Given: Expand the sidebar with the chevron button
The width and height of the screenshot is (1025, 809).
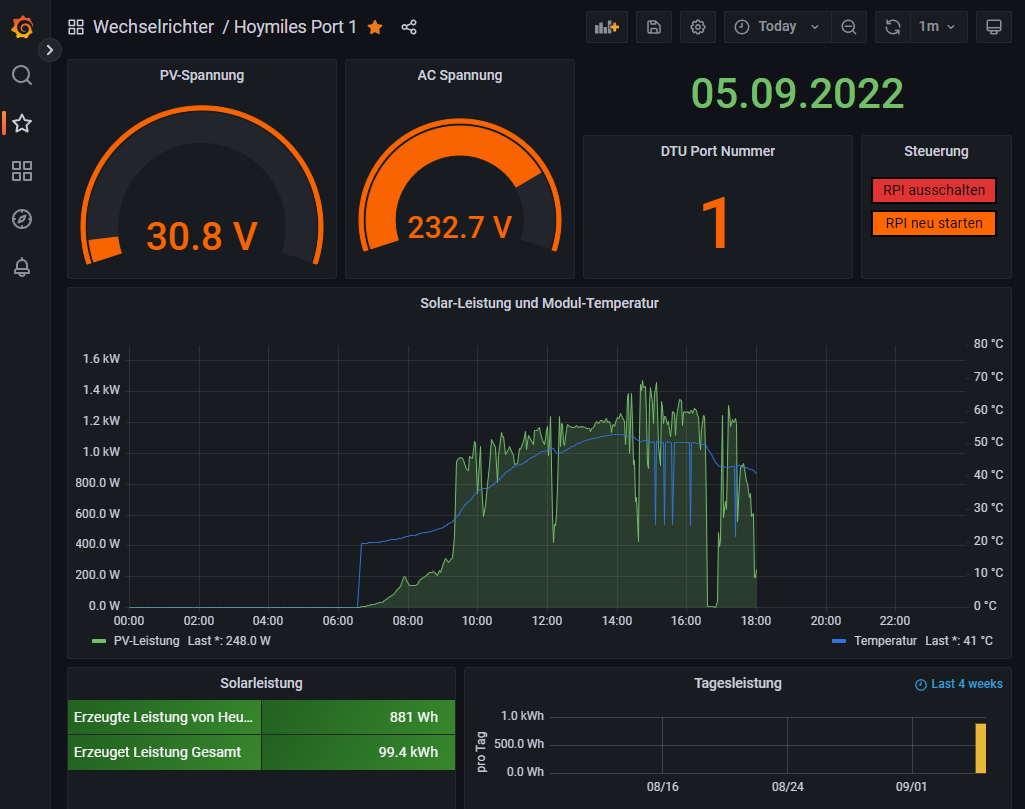Looking at the screenshot, I should (50, 49).
